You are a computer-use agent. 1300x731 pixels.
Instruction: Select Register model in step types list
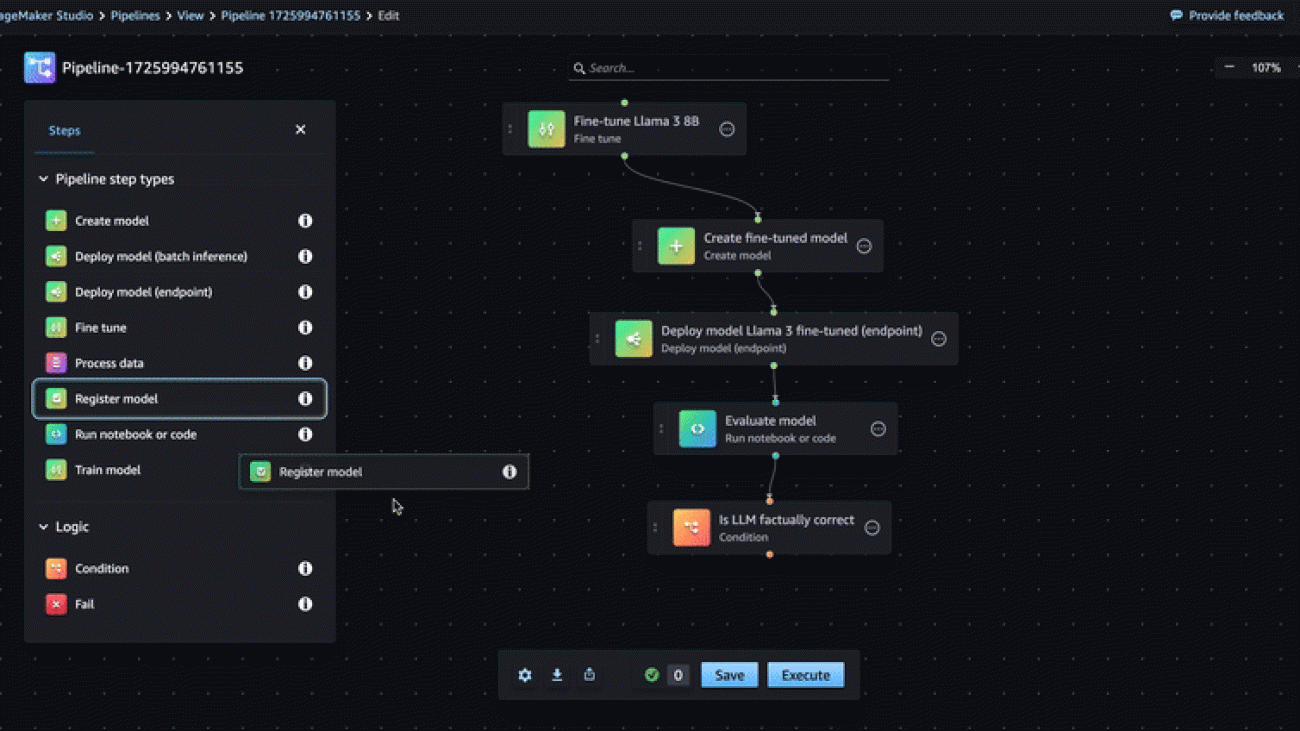coord(180,399)
